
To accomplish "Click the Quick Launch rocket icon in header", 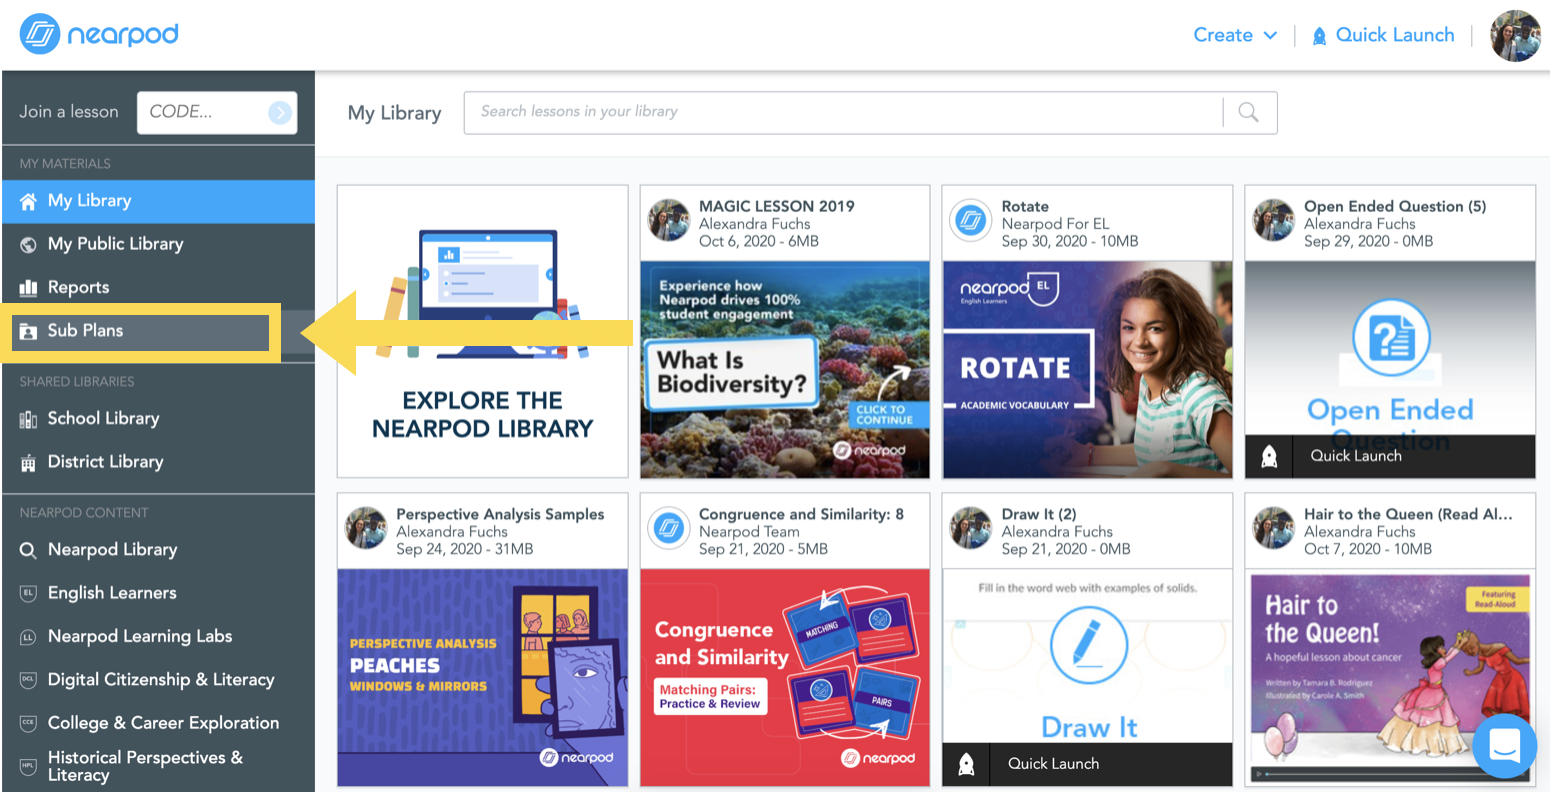I will [x=1319, y=36].
